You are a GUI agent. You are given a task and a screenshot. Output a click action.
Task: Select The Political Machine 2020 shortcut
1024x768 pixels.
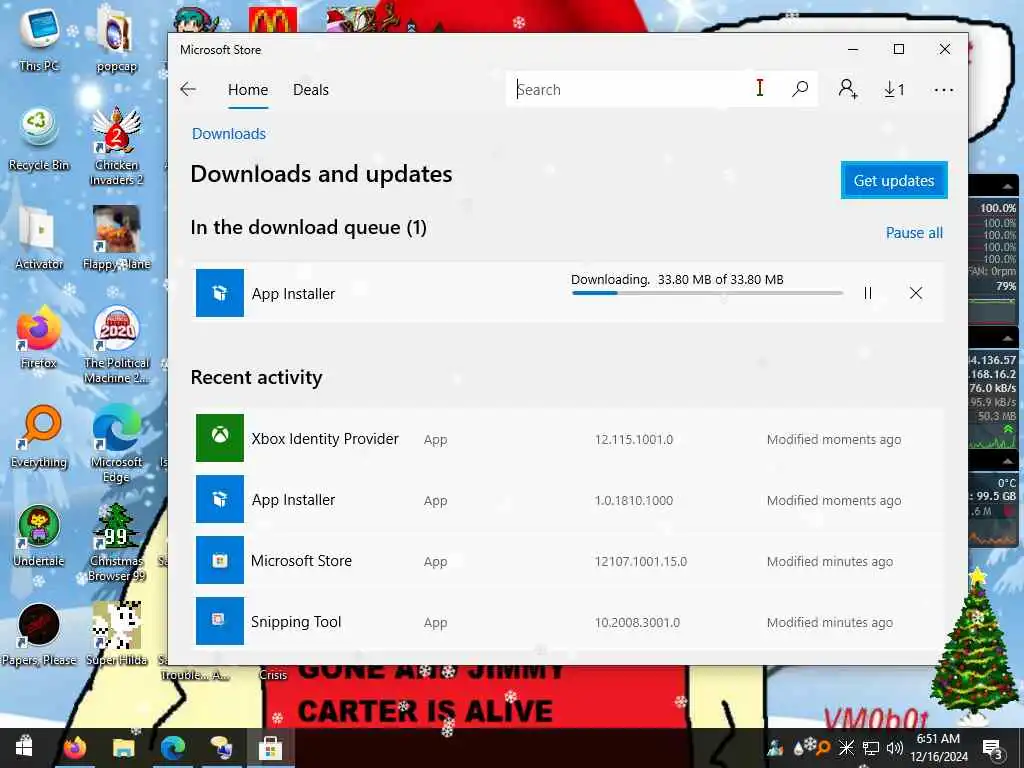[x=116, y=345]
